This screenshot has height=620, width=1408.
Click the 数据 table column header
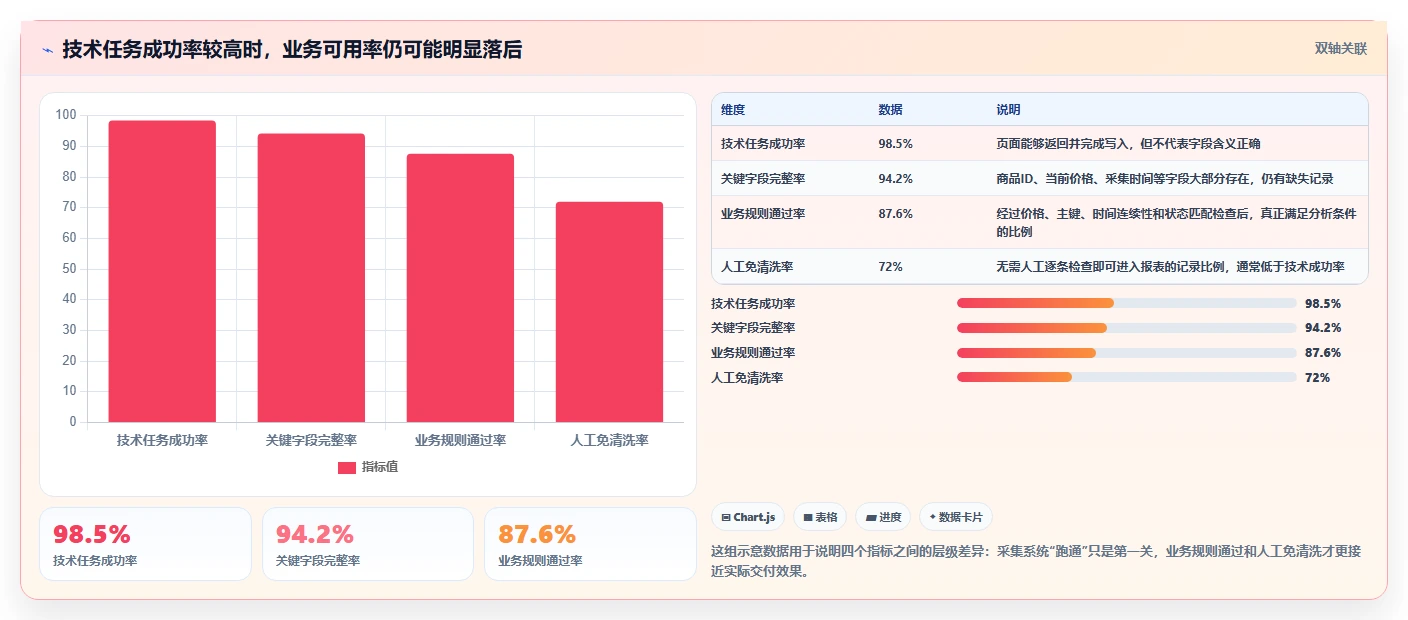[x=890, y=110]
